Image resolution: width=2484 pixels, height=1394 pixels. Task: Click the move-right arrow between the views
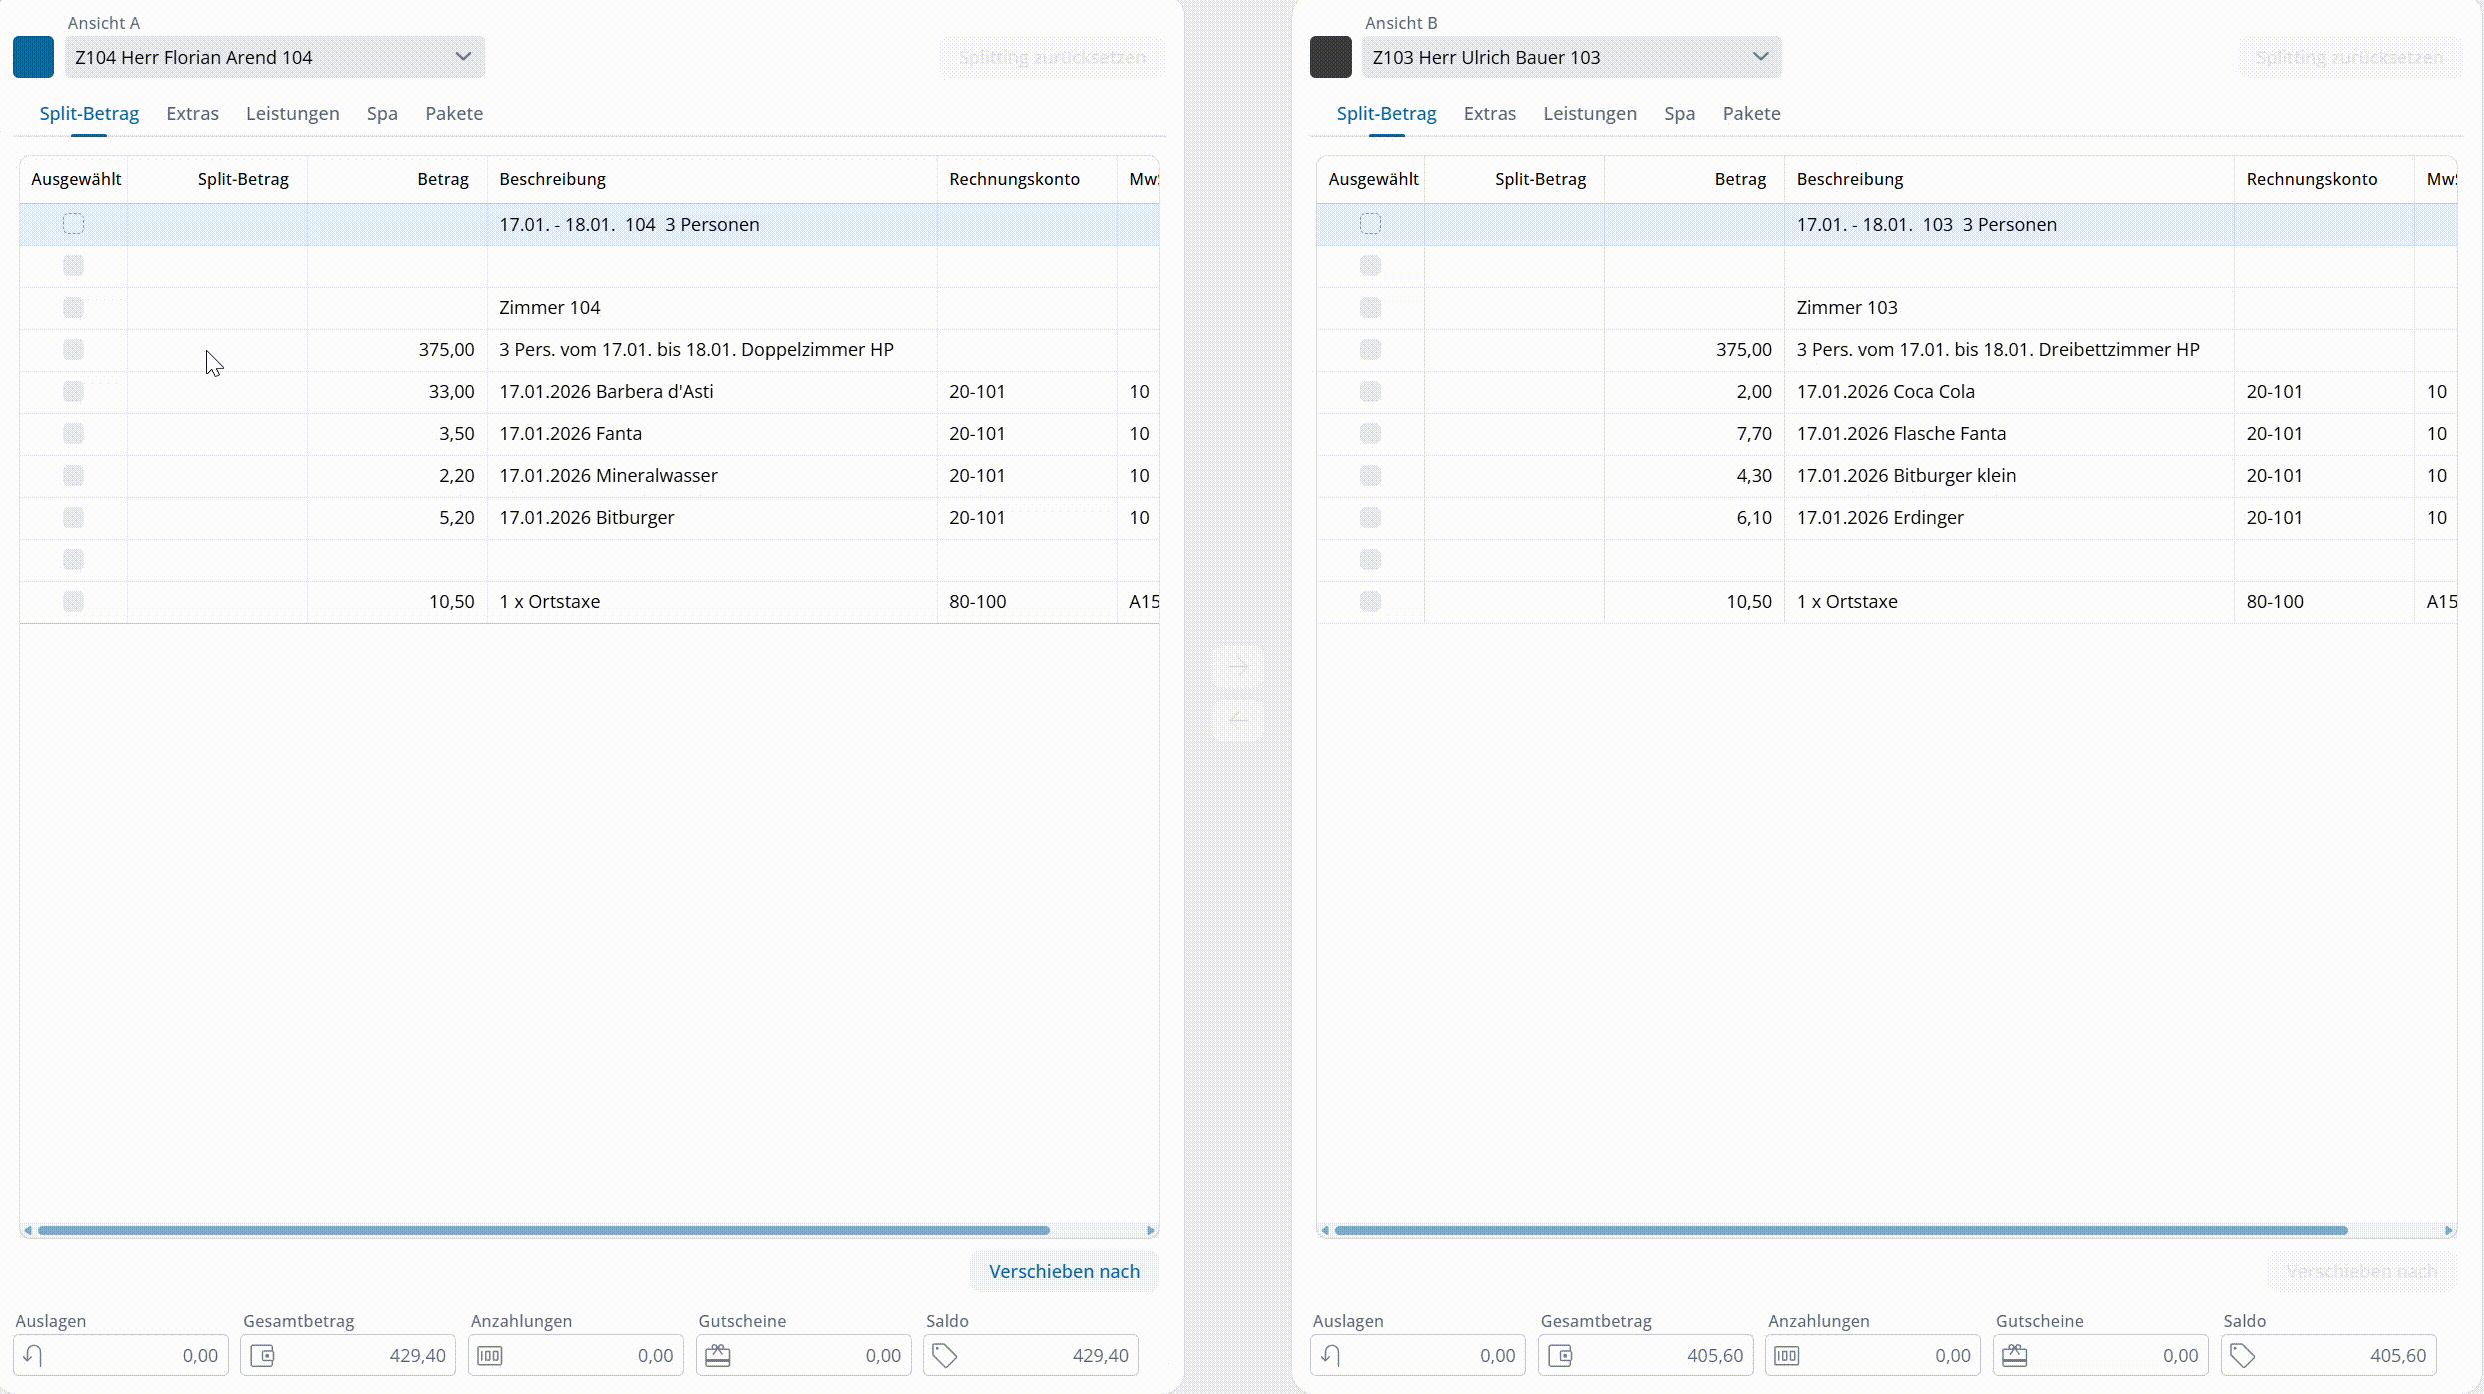point(1238,667)
